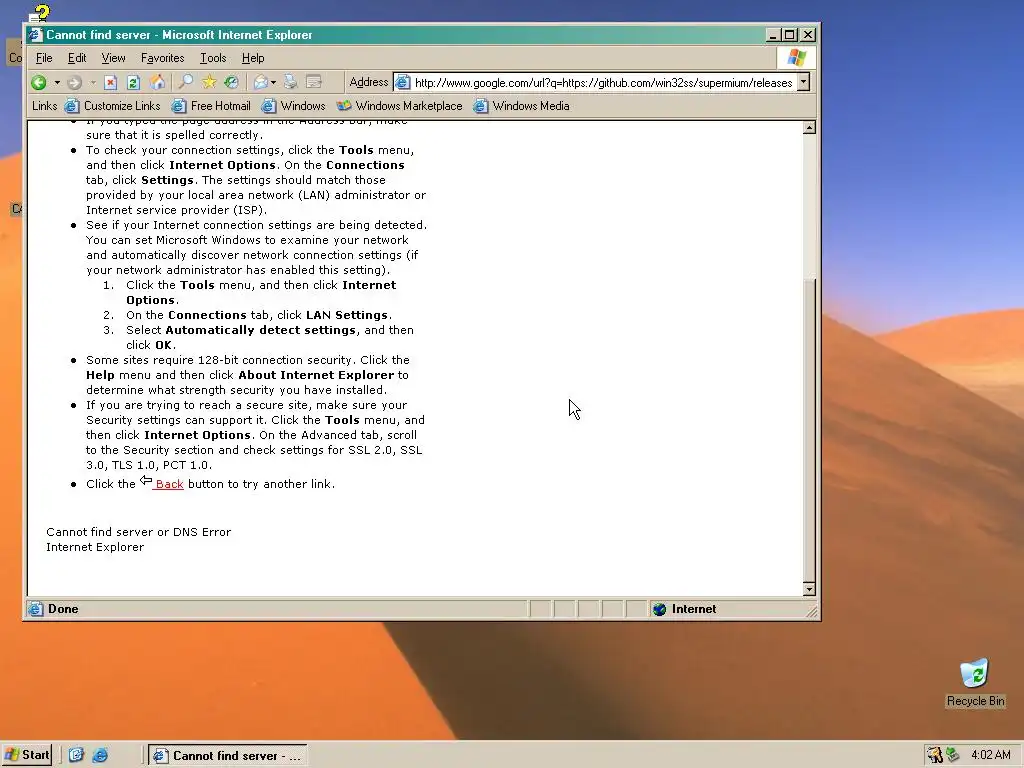Click the greyed-out Forward arrow button
Image resolution: width=1024 pixels, height=768 pixels.
tap(74, 82)
